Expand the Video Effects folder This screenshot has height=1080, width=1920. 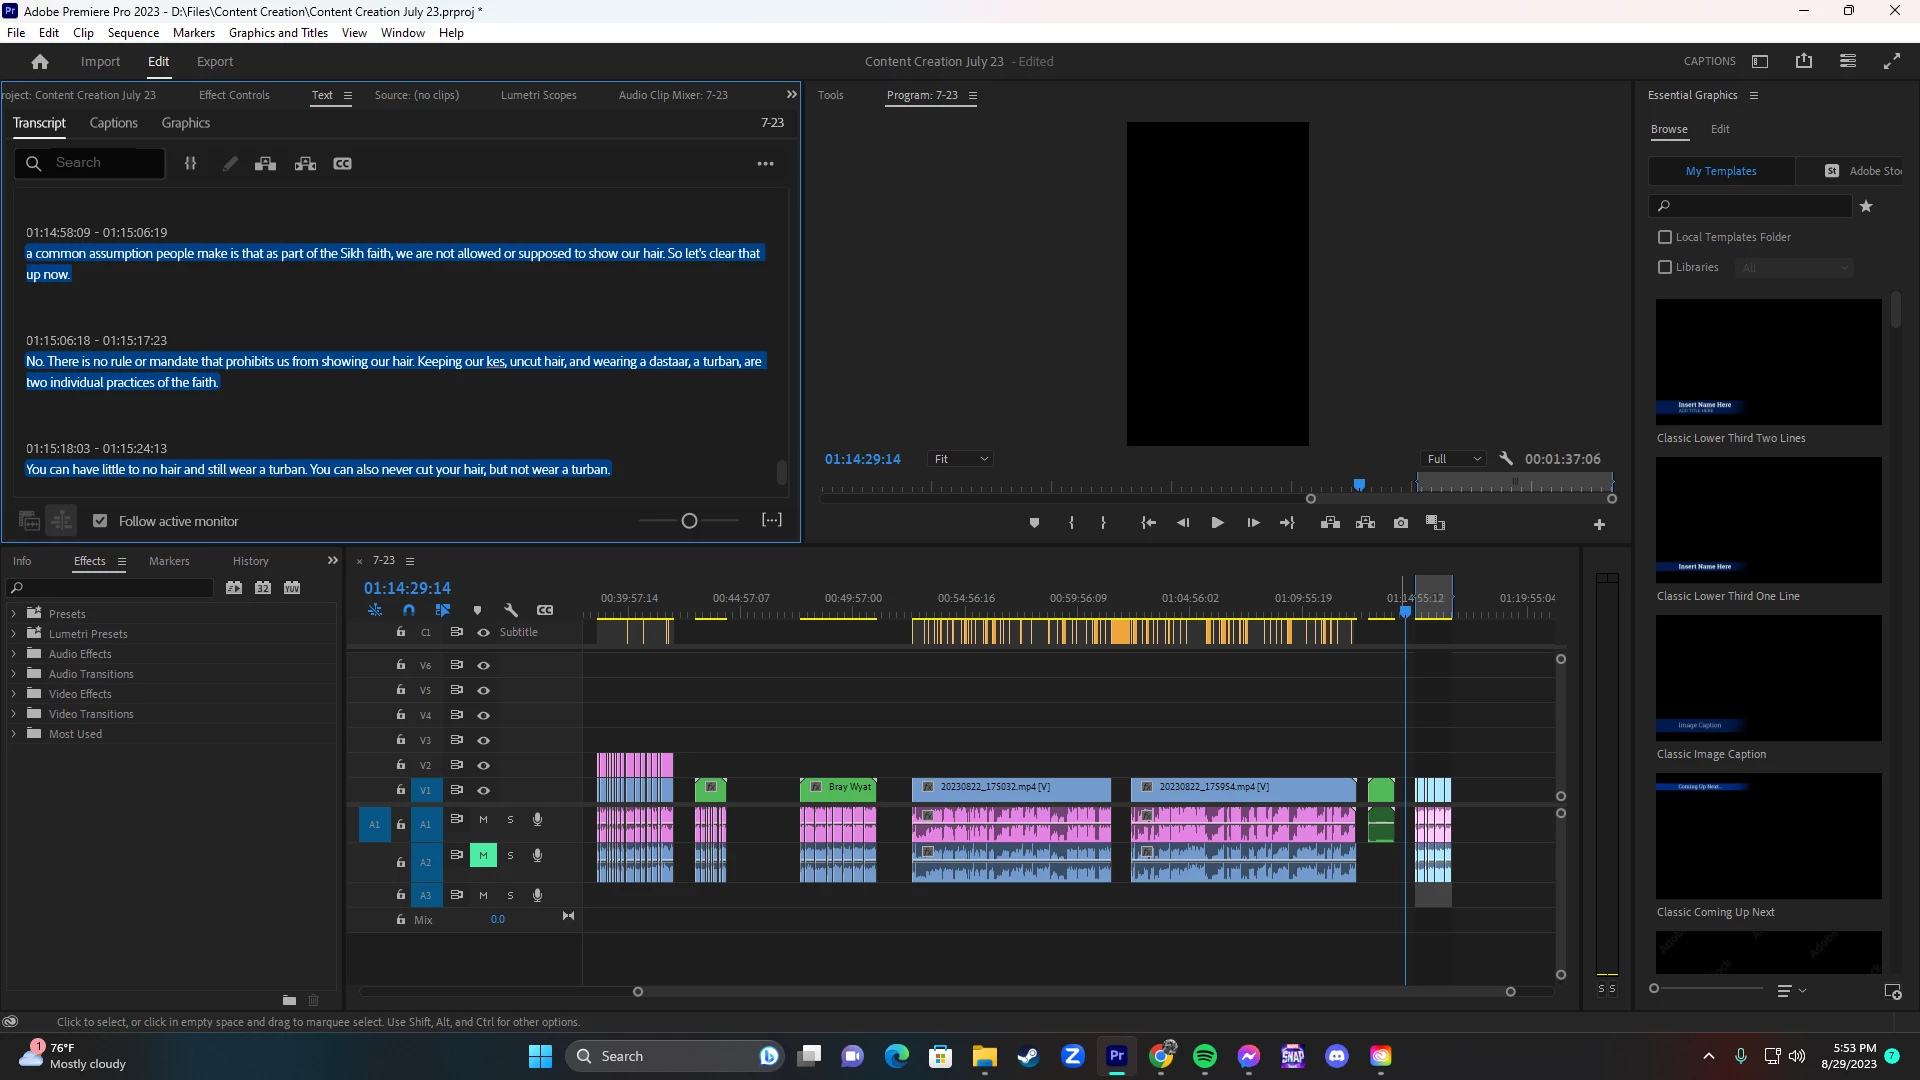tap(14, 694)
